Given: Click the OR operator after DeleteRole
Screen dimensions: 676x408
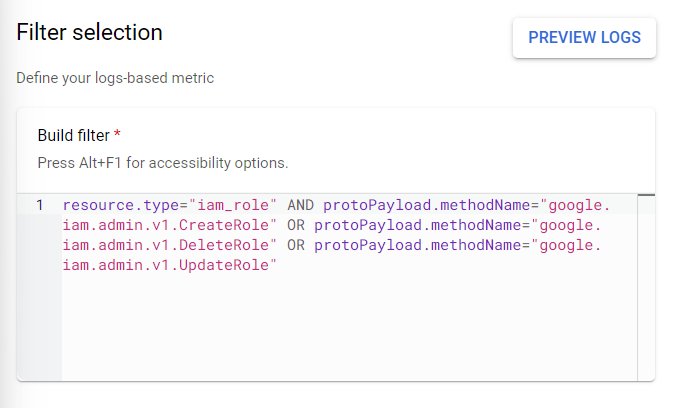Looking at the screenshot, I should [x=296, y=245].
